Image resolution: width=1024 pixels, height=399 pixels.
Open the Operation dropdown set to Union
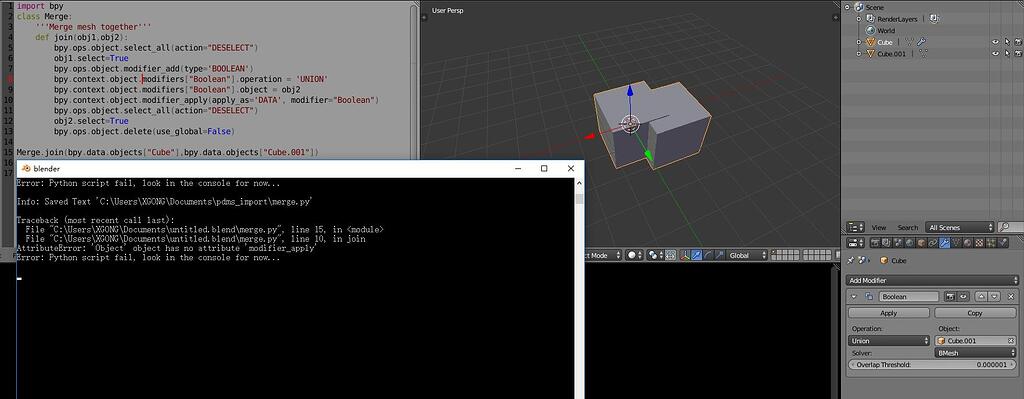click(889, 341)
